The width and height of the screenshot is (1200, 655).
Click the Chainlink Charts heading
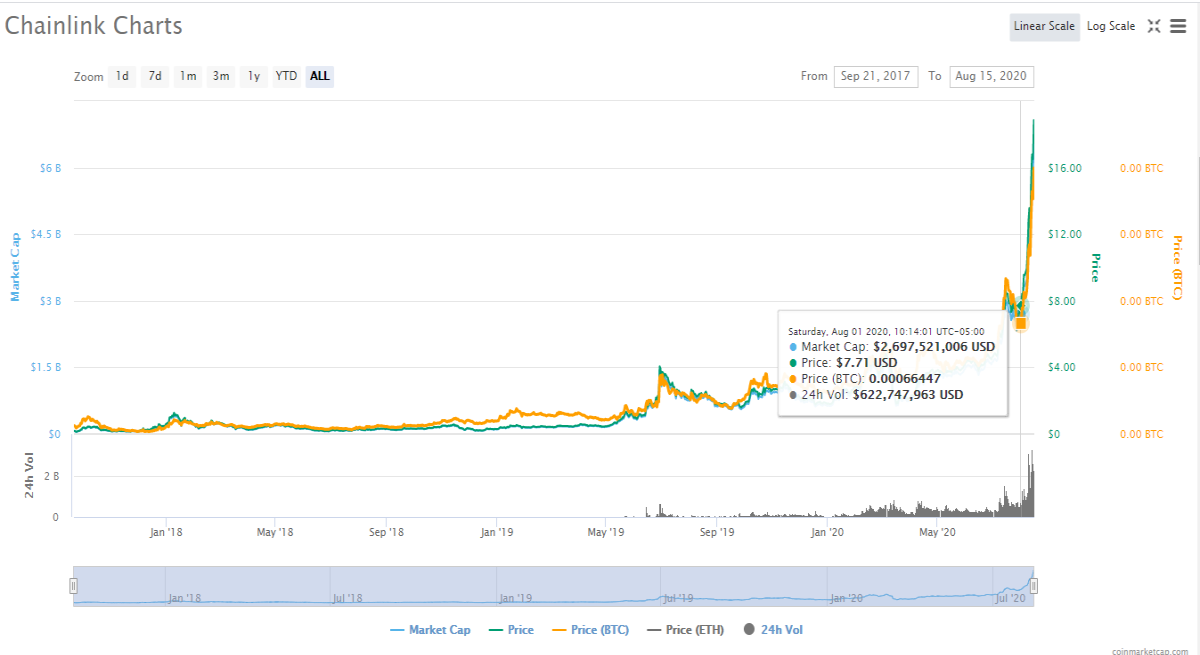[x=94, y=26]
